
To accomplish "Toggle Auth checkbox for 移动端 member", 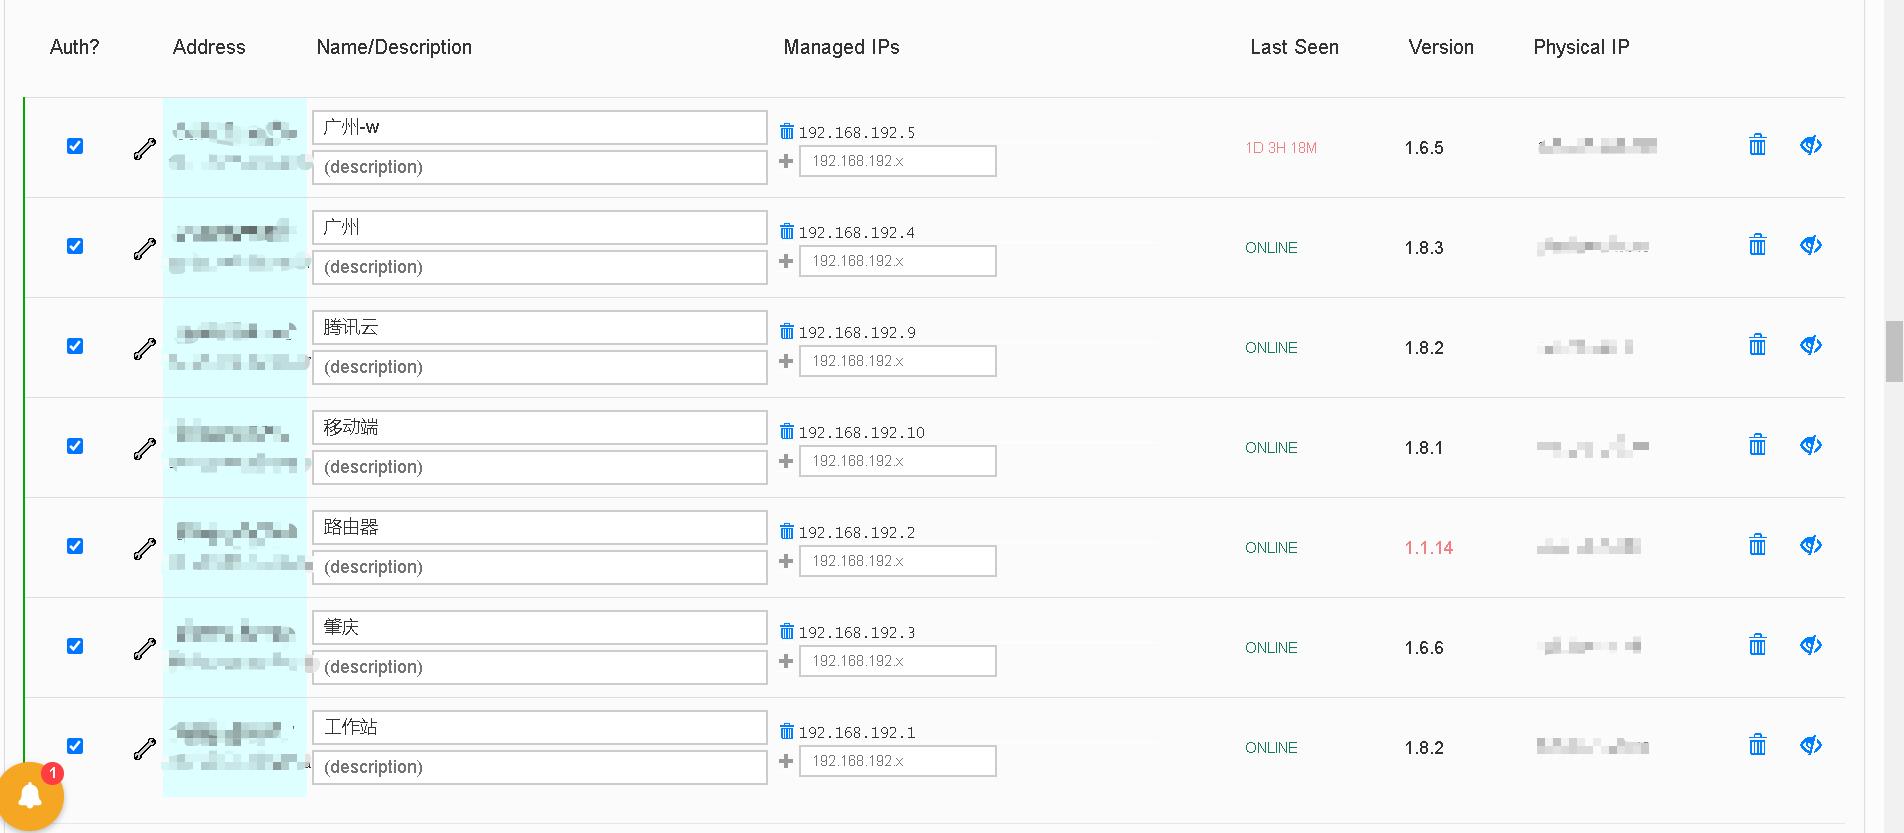I will click(75, 446).
